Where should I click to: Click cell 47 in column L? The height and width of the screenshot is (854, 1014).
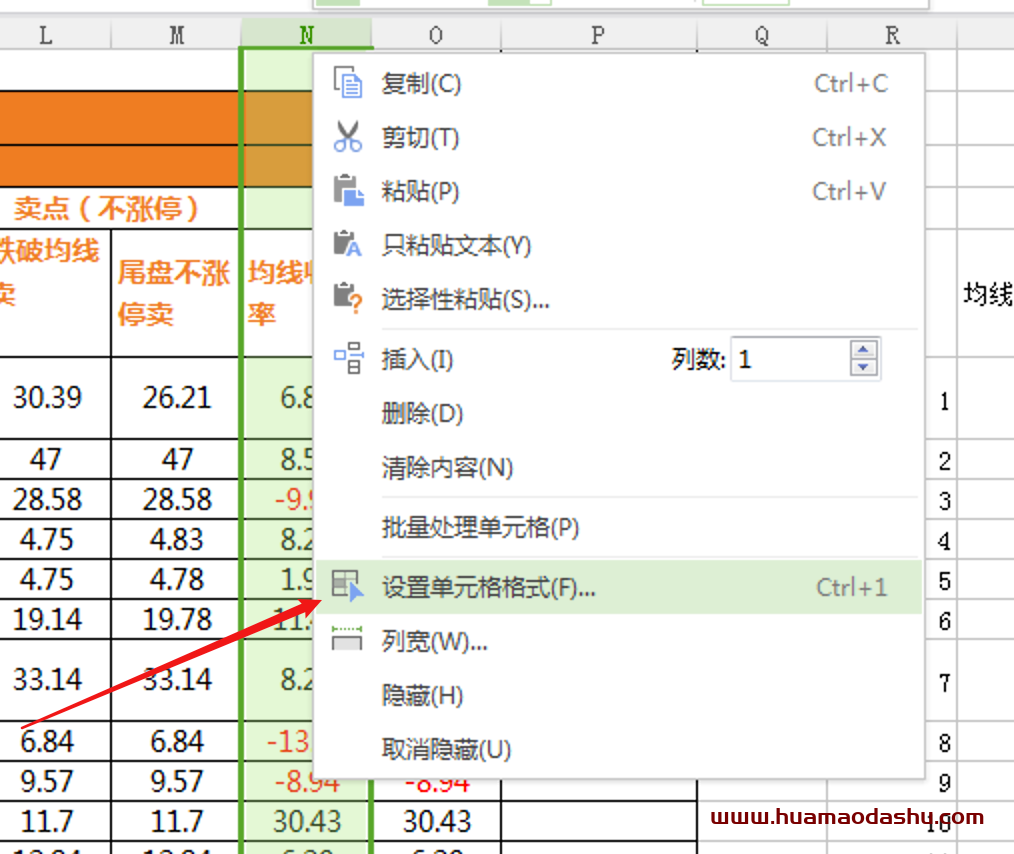55,459
